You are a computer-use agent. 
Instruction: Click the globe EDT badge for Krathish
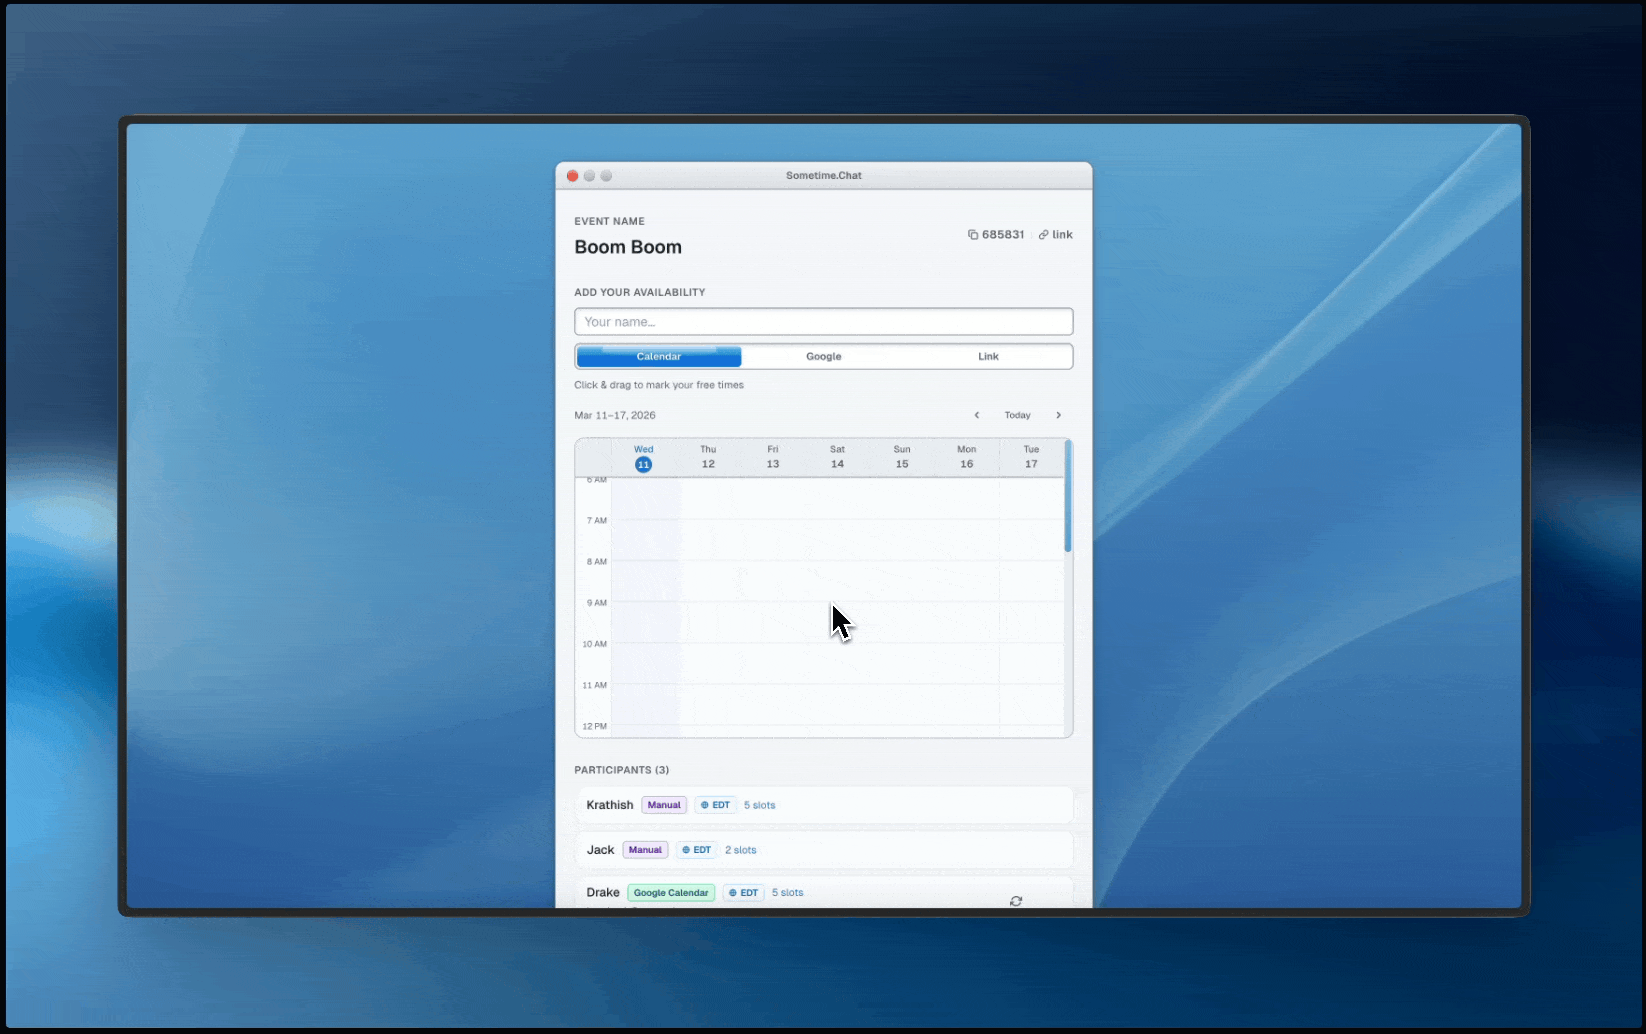pyautogui.click(x=716, y=805)
